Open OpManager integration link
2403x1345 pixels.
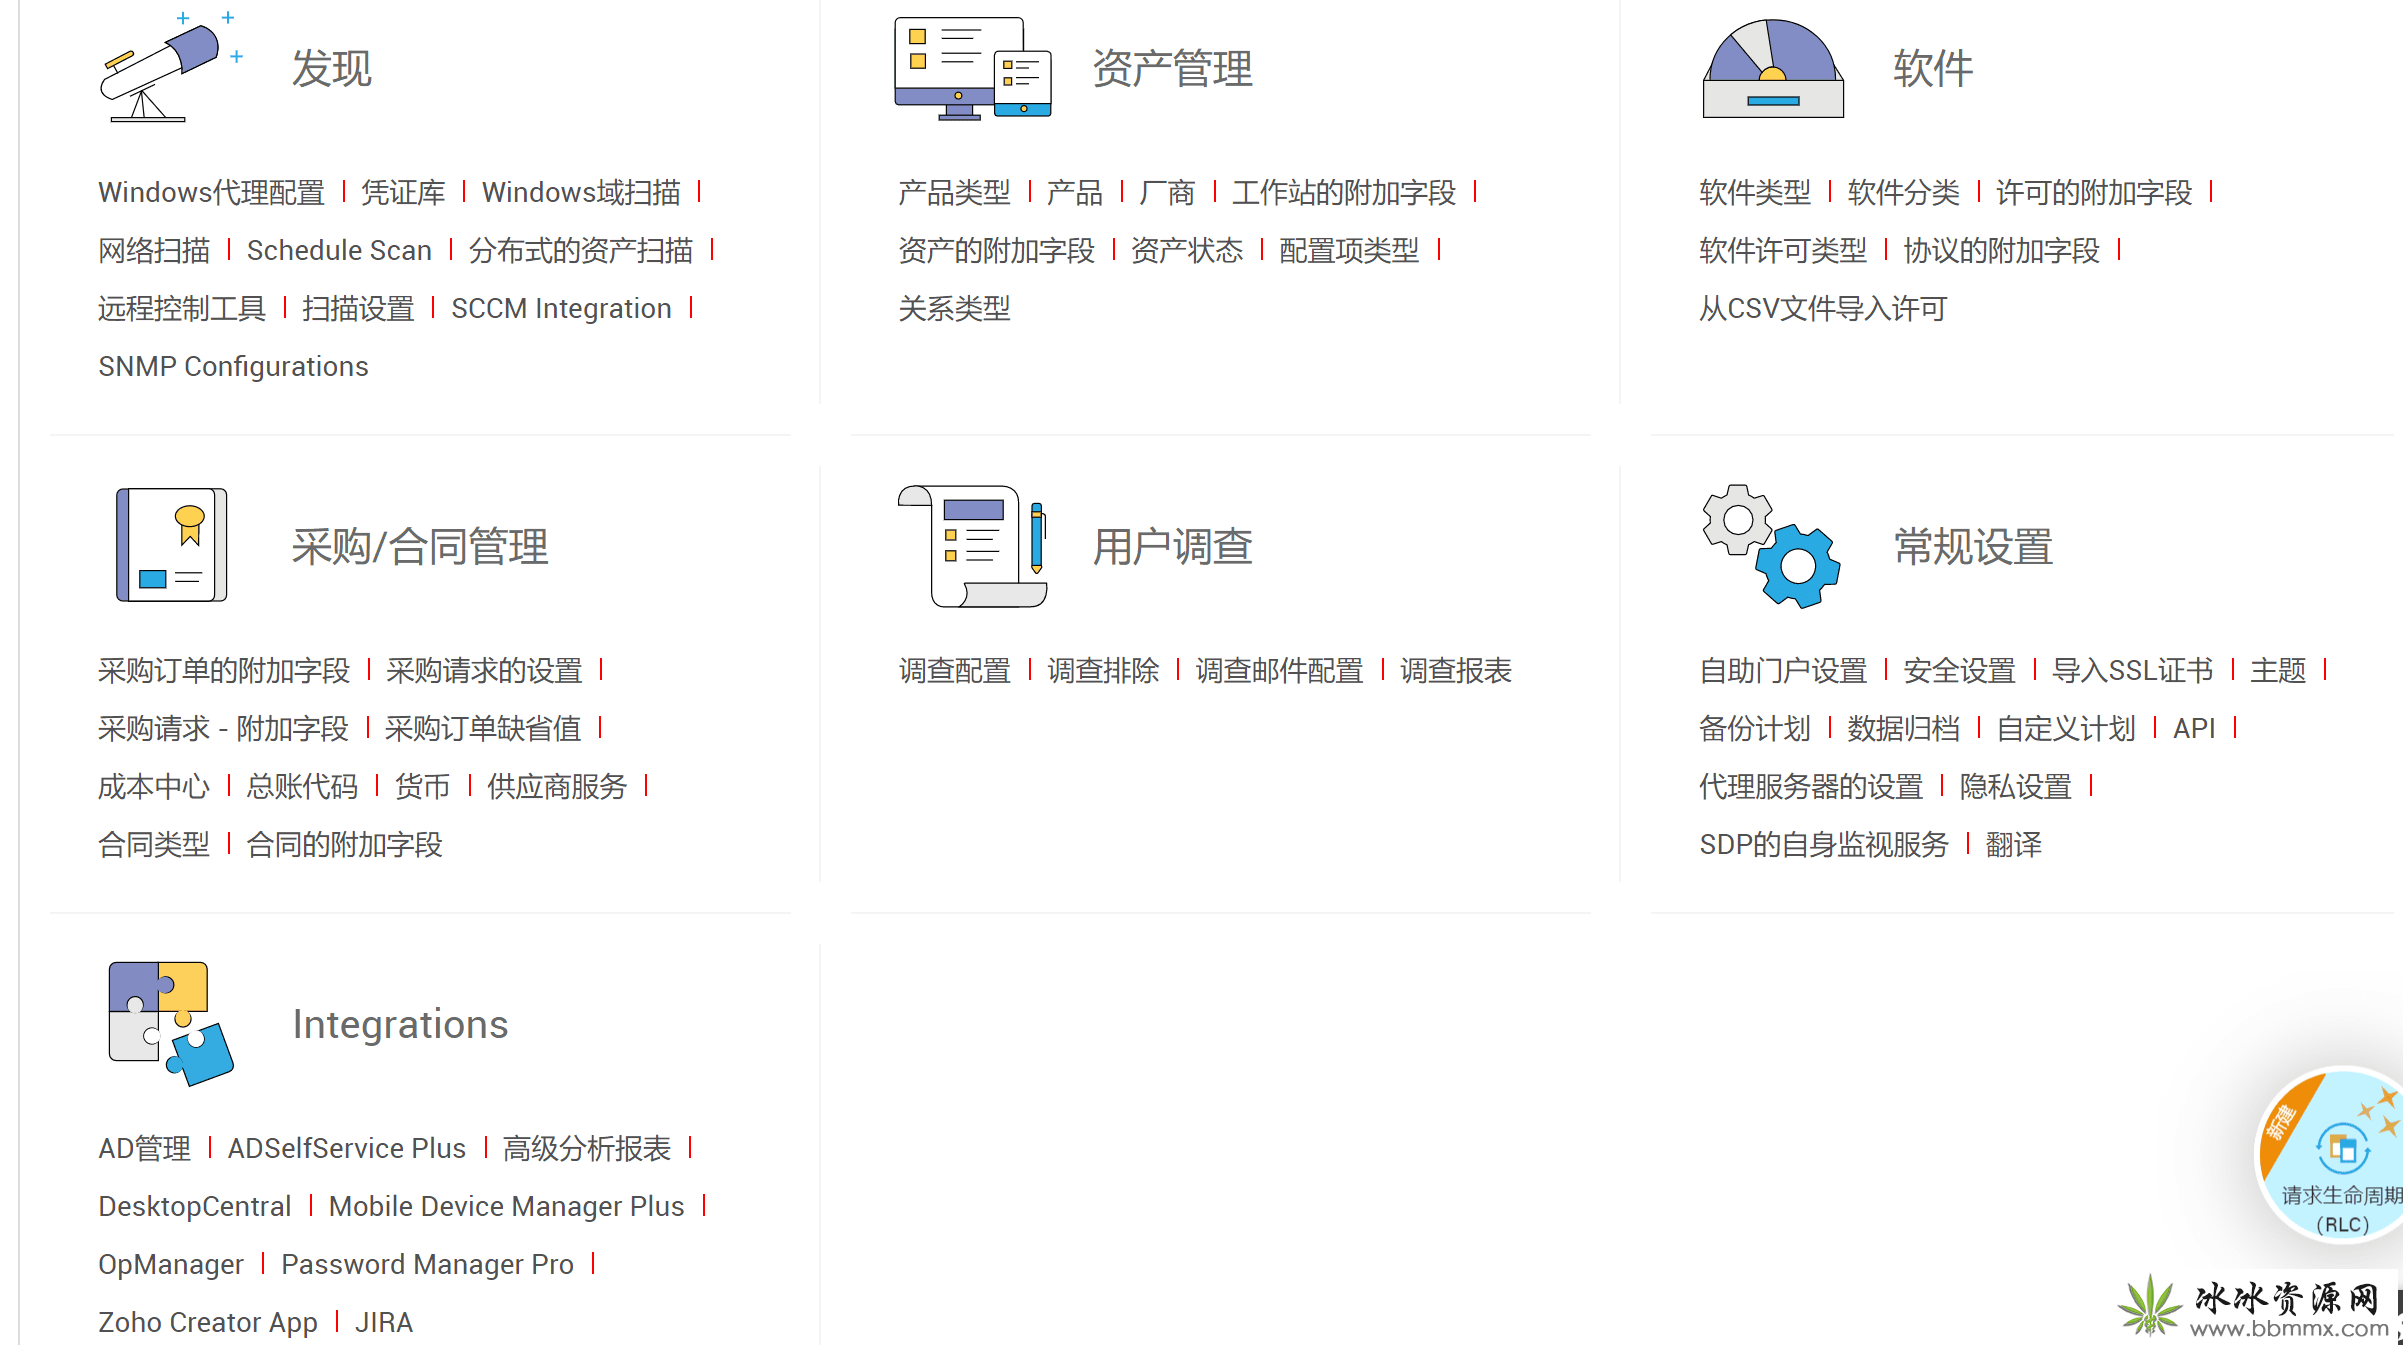[171, 1264]
